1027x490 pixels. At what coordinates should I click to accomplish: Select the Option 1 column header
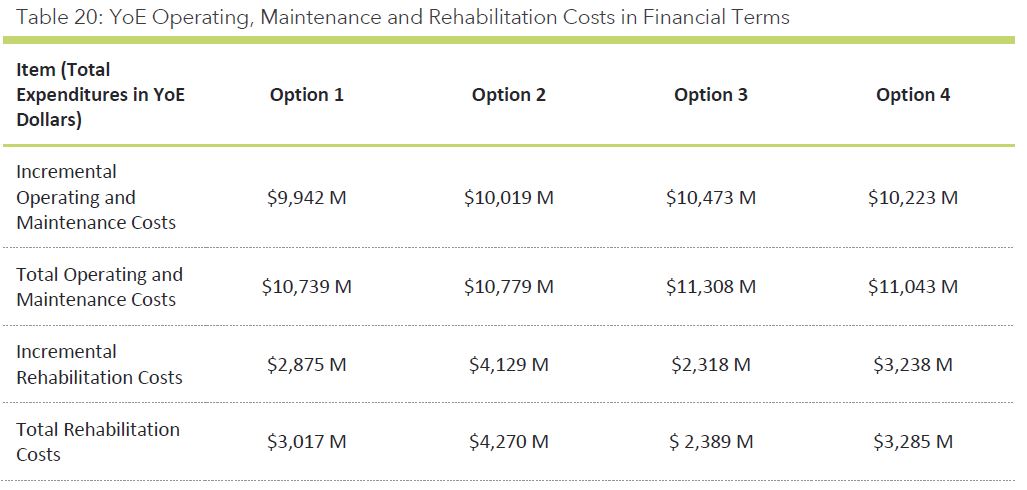[307, 95]
